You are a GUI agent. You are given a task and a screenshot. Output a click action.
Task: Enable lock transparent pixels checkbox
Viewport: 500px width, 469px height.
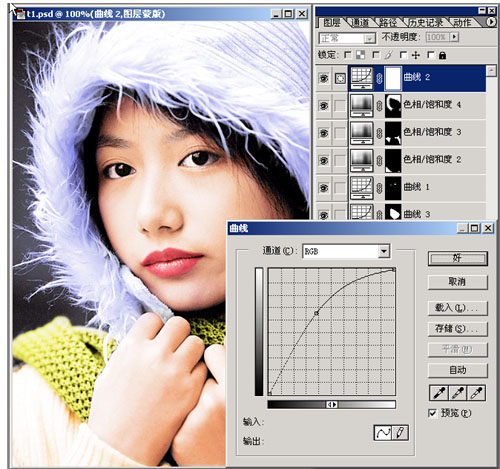(348, 55)
